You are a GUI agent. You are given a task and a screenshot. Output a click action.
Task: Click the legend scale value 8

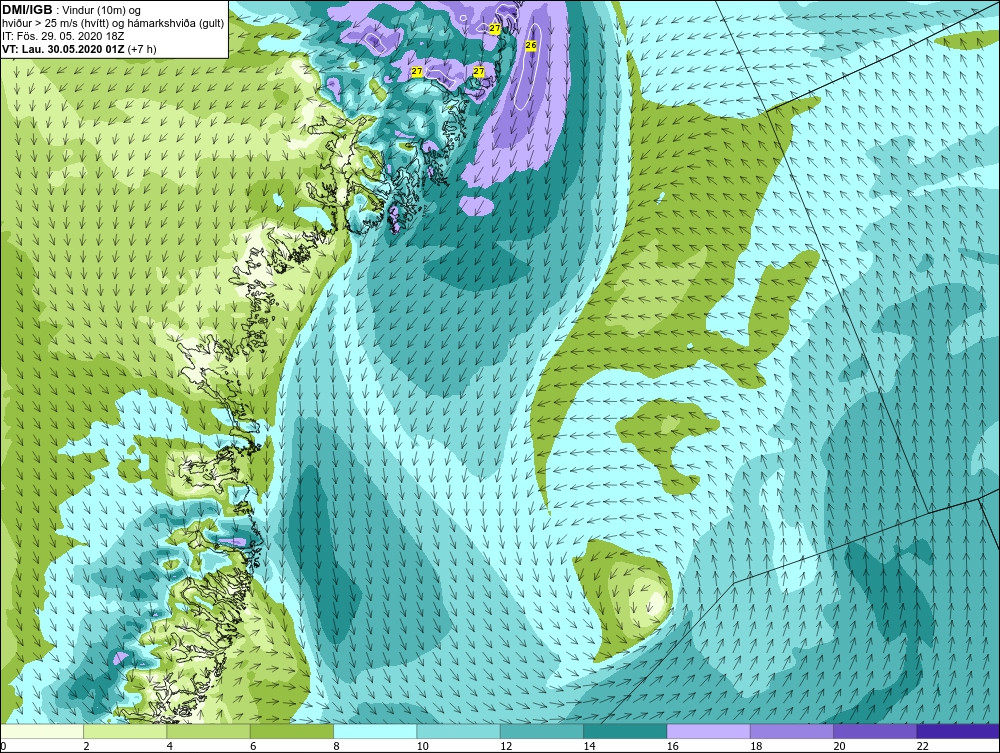(336, 746)
